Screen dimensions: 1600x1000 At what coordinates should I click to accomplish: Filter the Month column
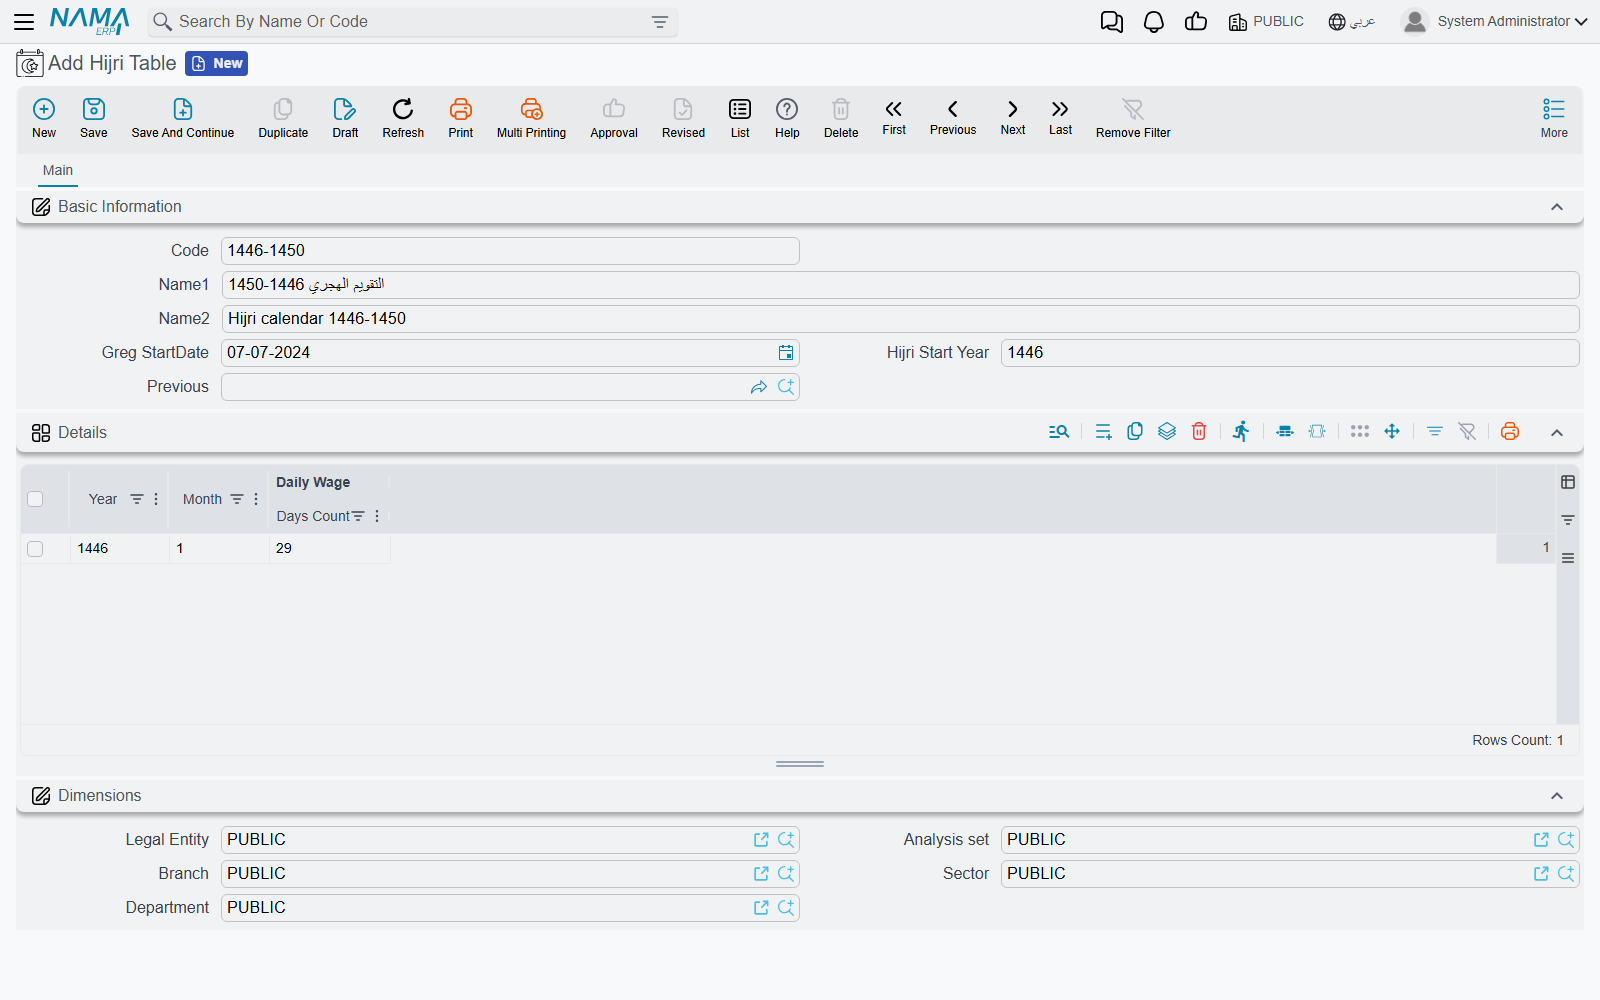click(x=237, y=499)
